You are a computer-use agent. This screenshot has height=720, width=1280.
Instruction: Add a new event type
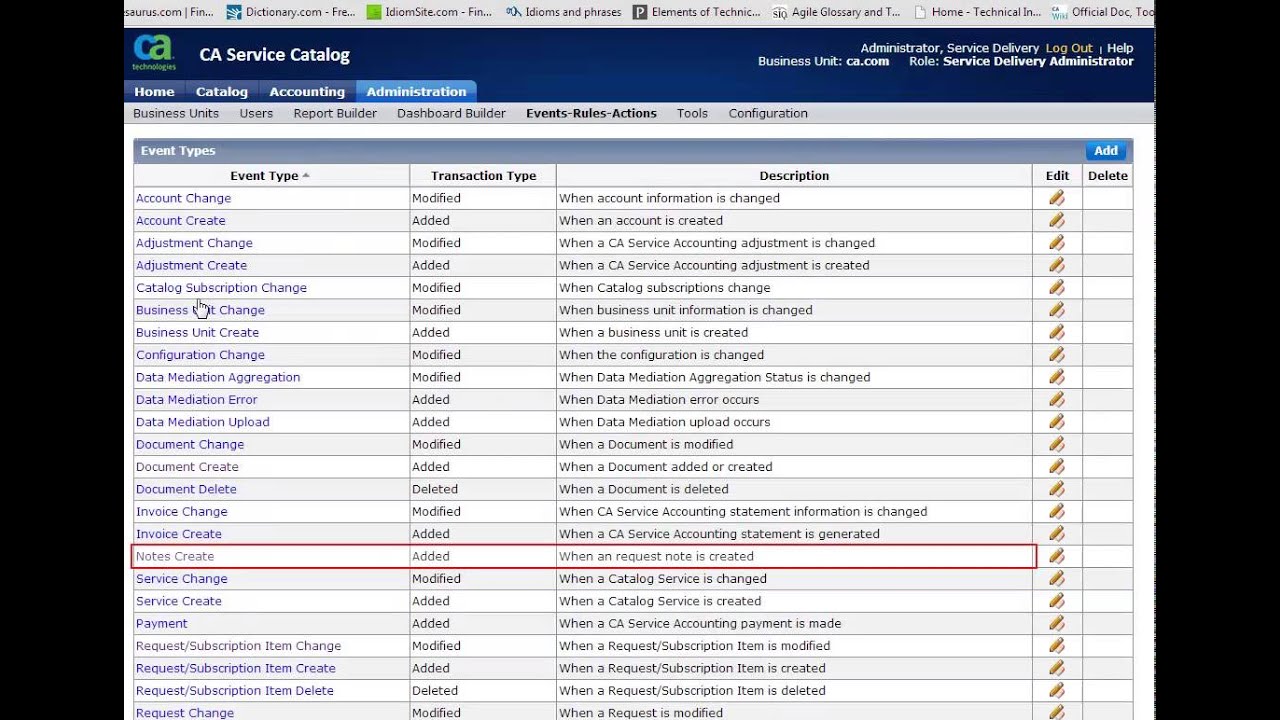(1106, 151)
